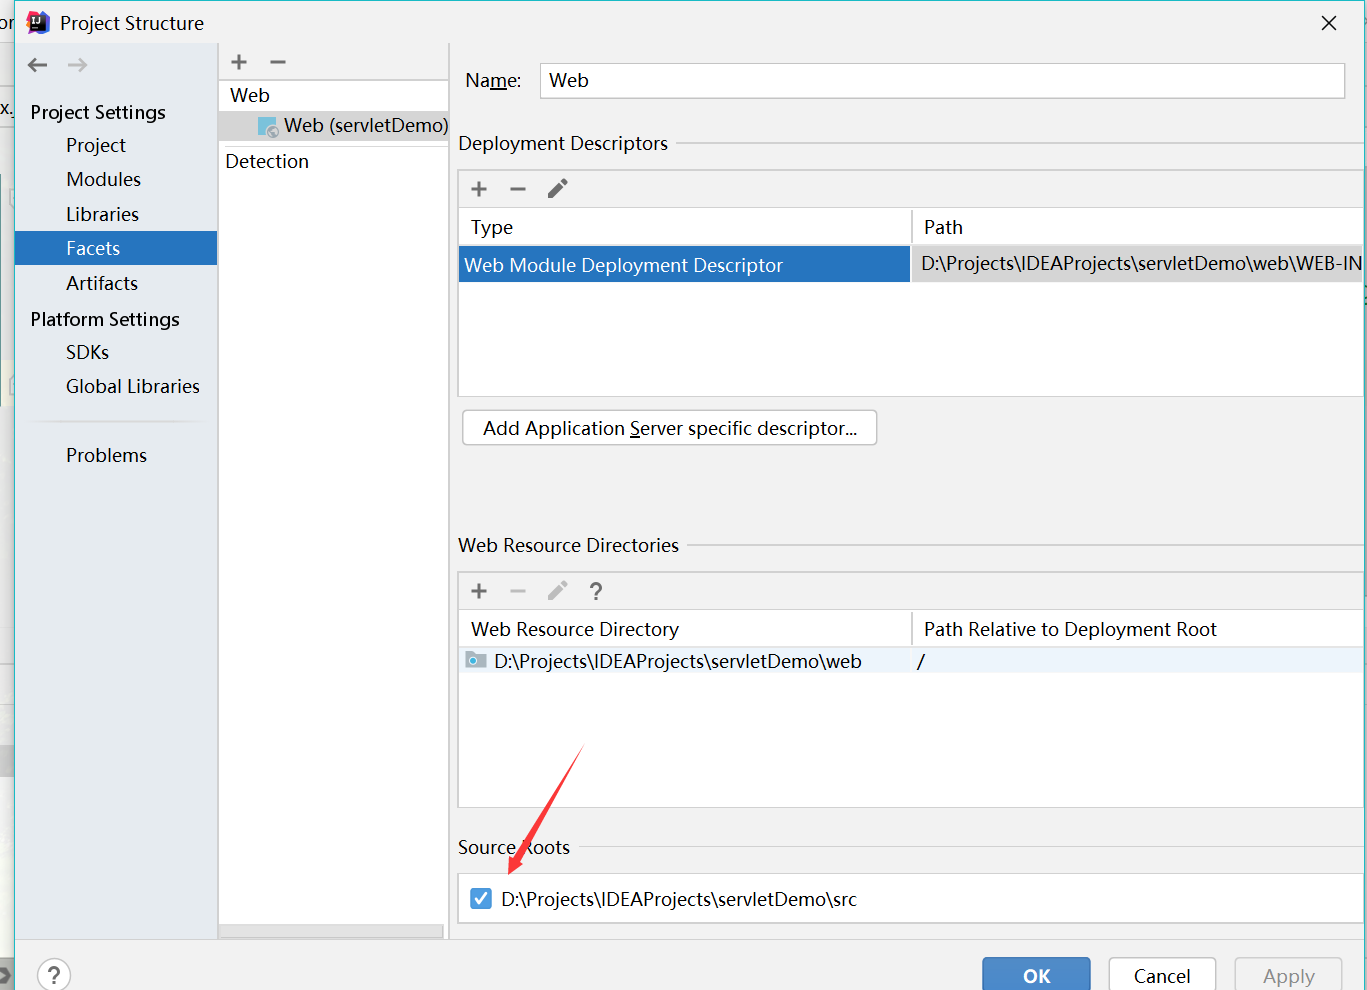Edit the deployment descriptor with the pencil icon
Screen dimensions: 1367x990
(x=557, y=188)
